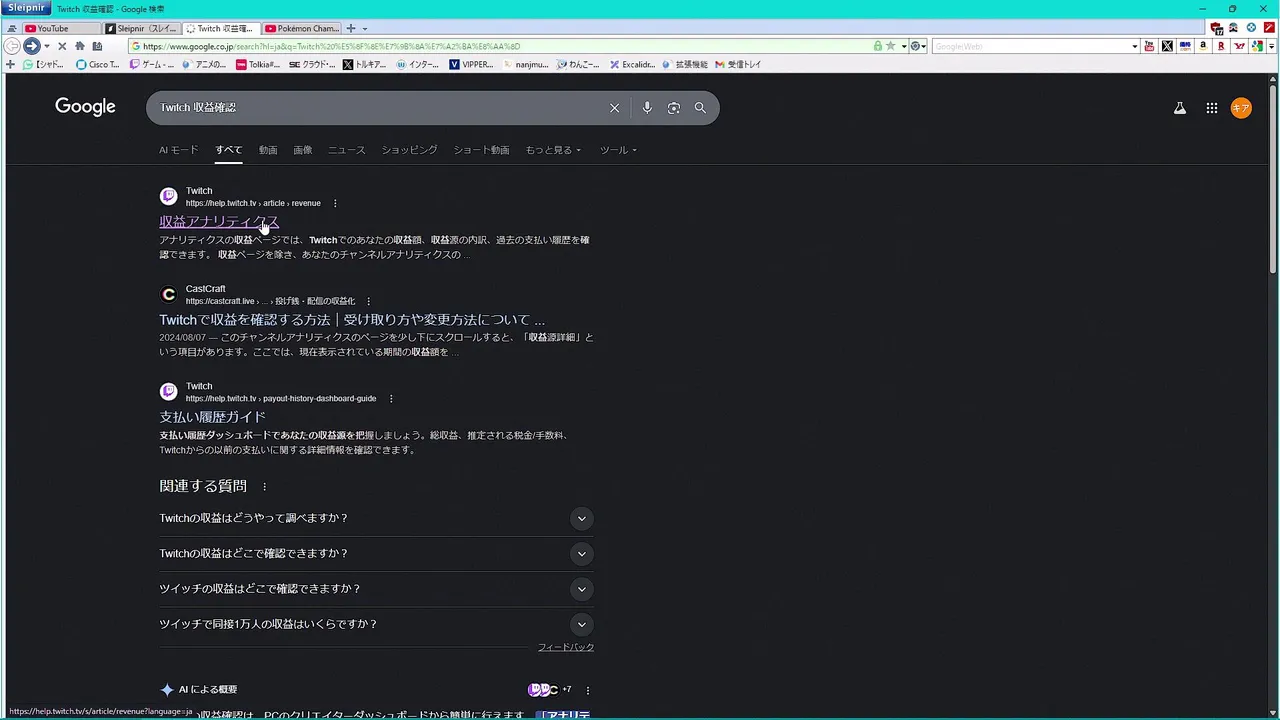The height and width of the screenshot is (720, 1280).
Task: Click the bookmark star in address bar
Action: (890, 46)
